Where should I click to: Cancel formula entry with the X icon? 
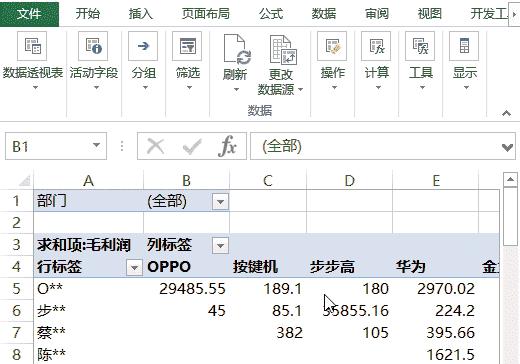(x=155, y=146)
